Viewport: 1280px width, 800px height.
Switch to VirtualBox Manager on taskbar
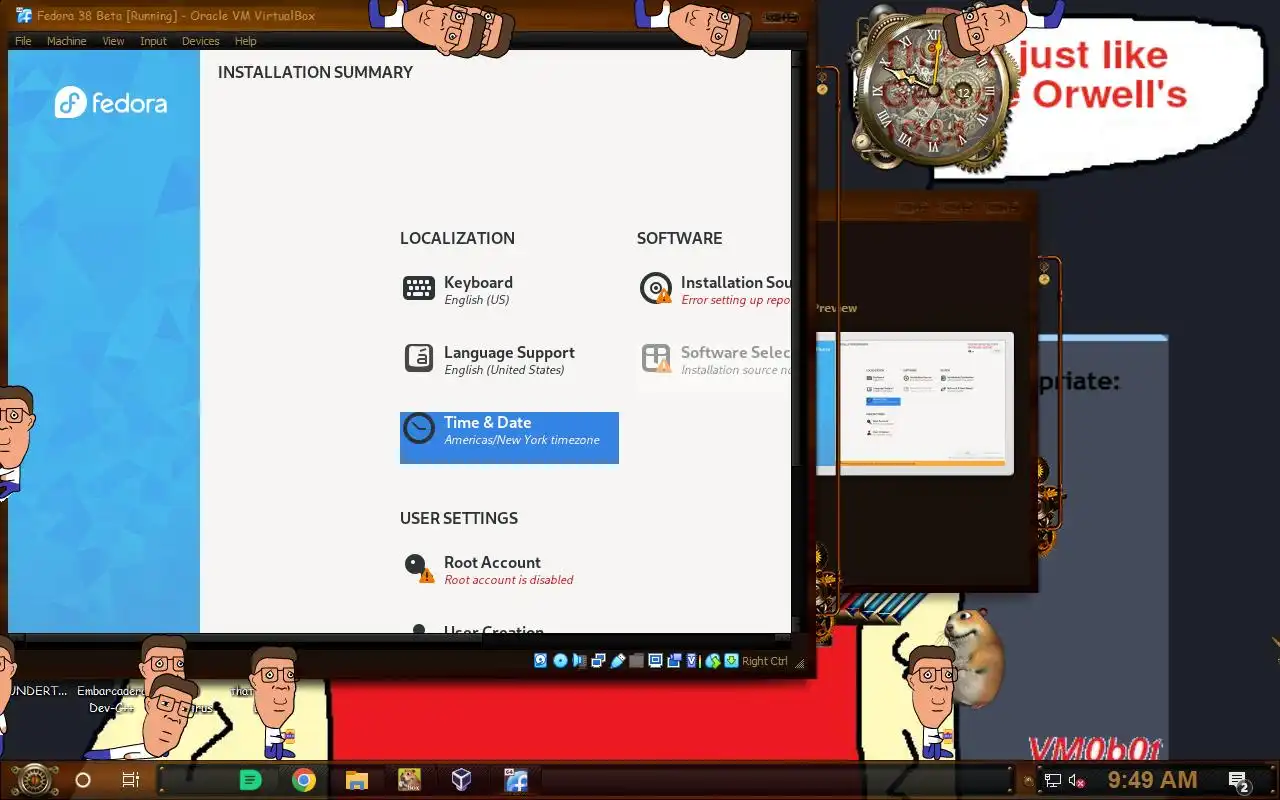(461, 780)
